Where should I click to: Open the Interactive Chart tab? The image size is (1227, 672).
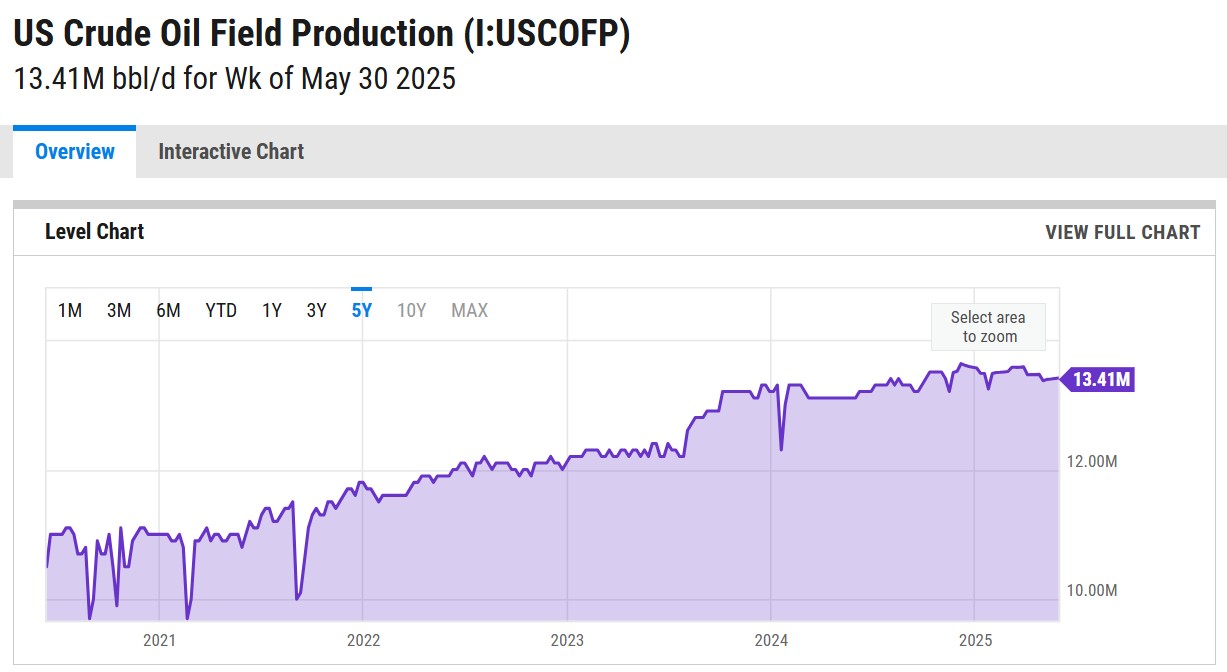click(x=231, y=152)
